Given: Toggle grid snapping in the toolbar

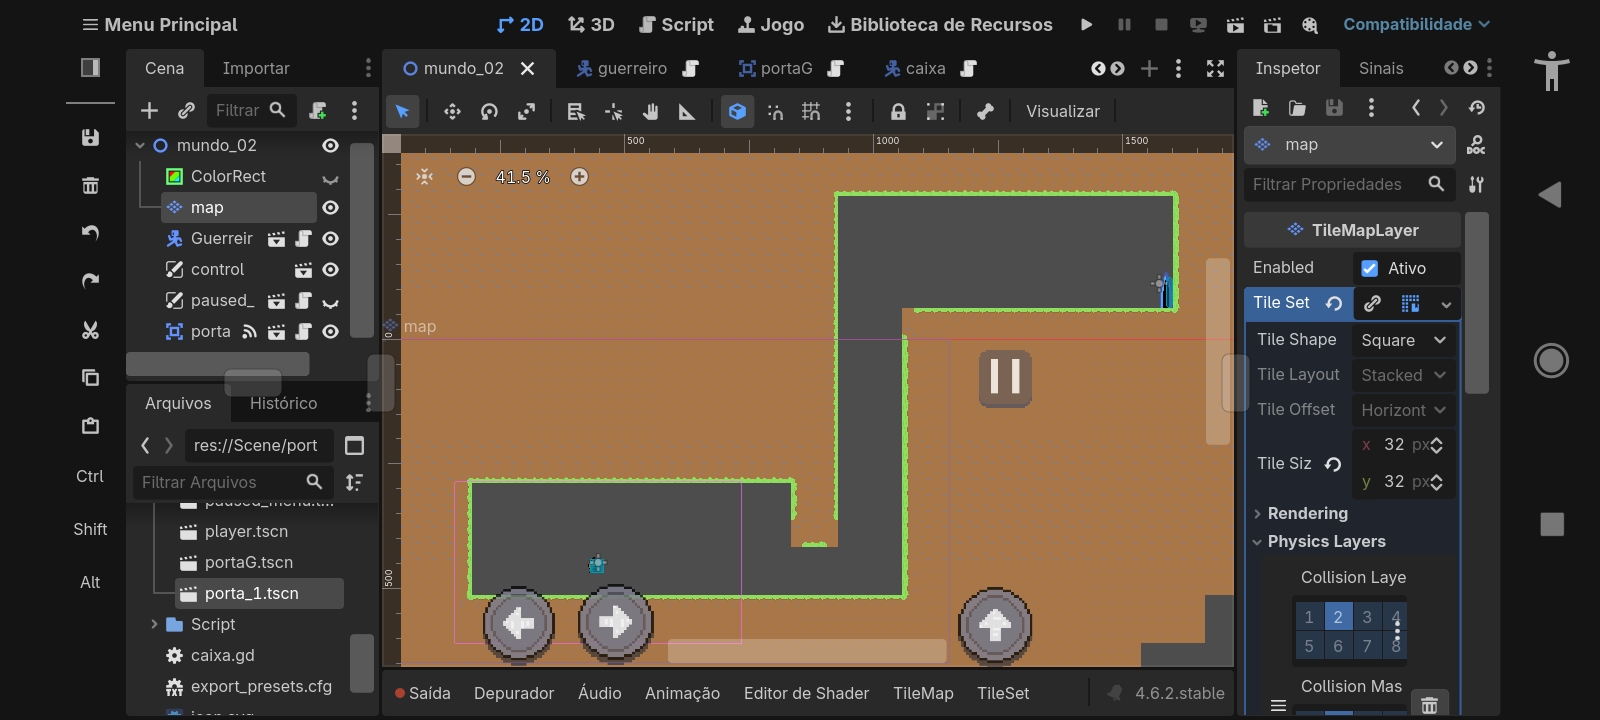Looking at the screenshot, I should 811,111.
